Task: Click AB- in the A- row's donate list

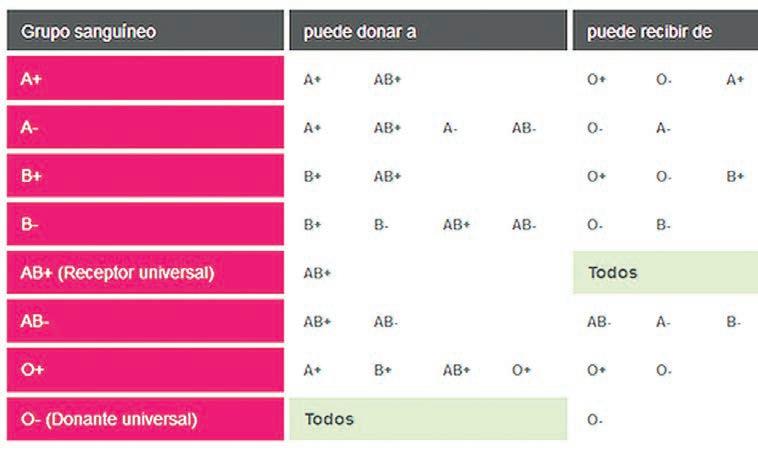Action: [x=524, y=128]
